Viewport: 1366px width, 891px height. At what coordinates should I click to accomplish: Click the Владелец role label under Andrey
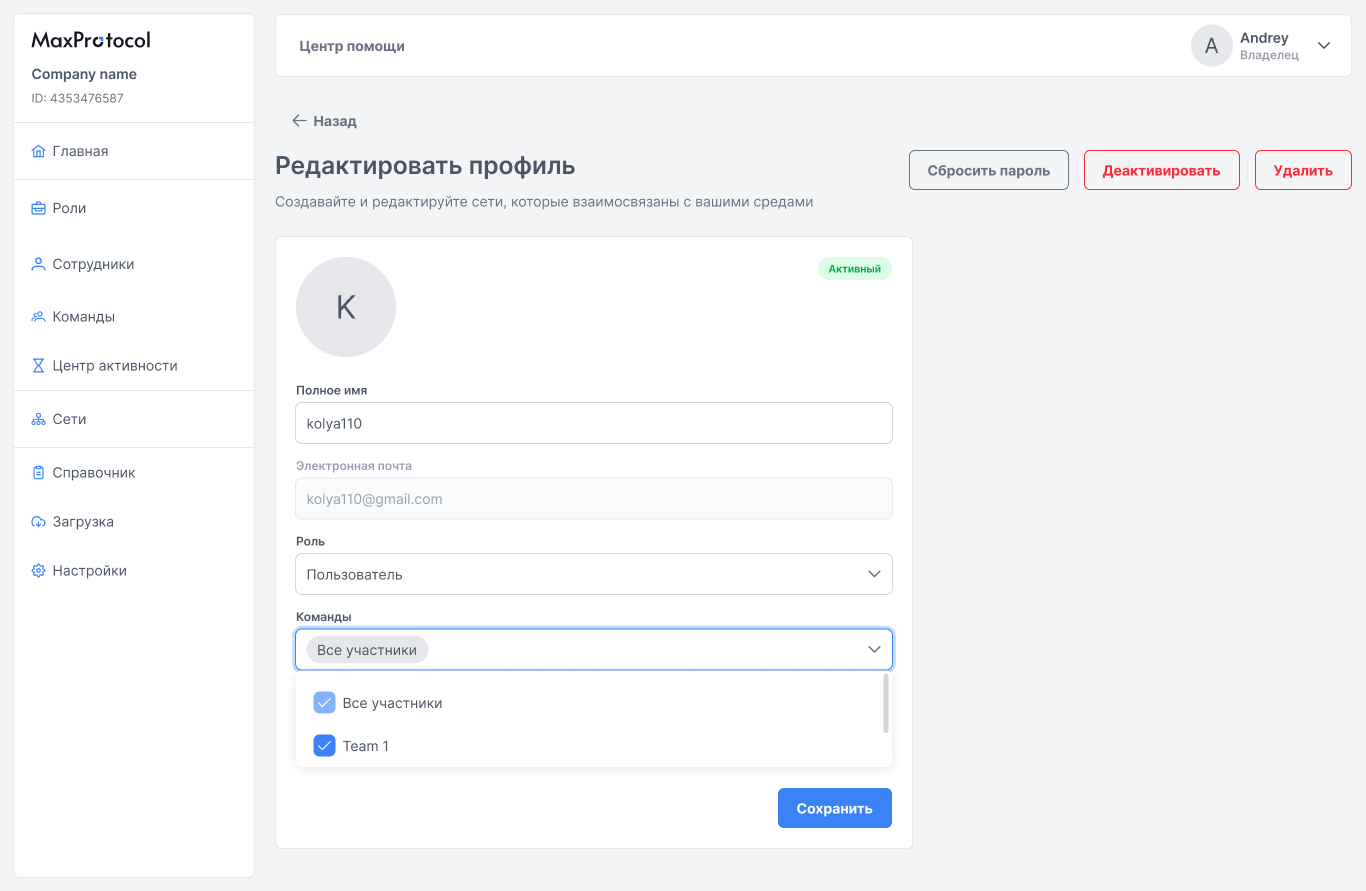(x=1269, y=56)
